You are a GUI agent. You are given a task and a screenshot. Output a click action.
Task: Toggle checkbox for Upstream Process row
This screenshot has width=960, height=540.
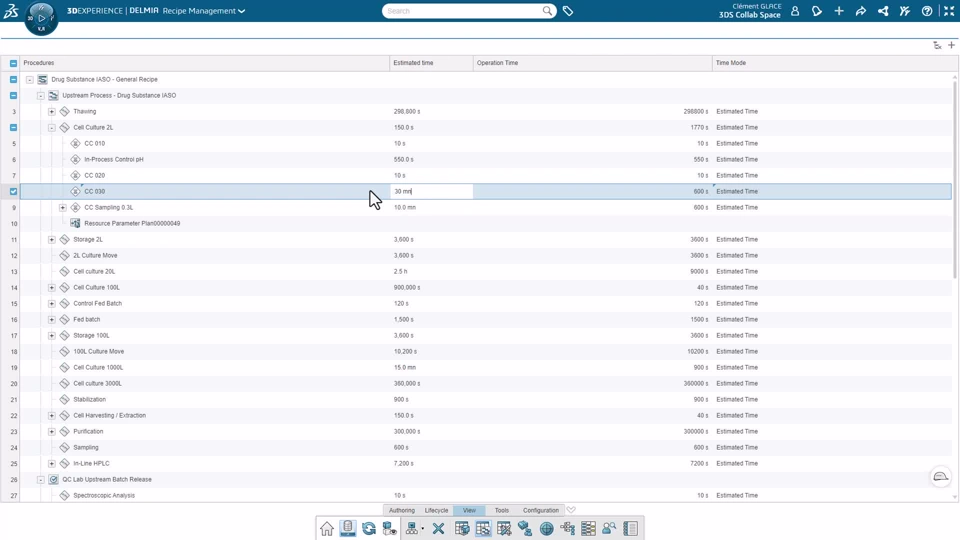(13, 96)
